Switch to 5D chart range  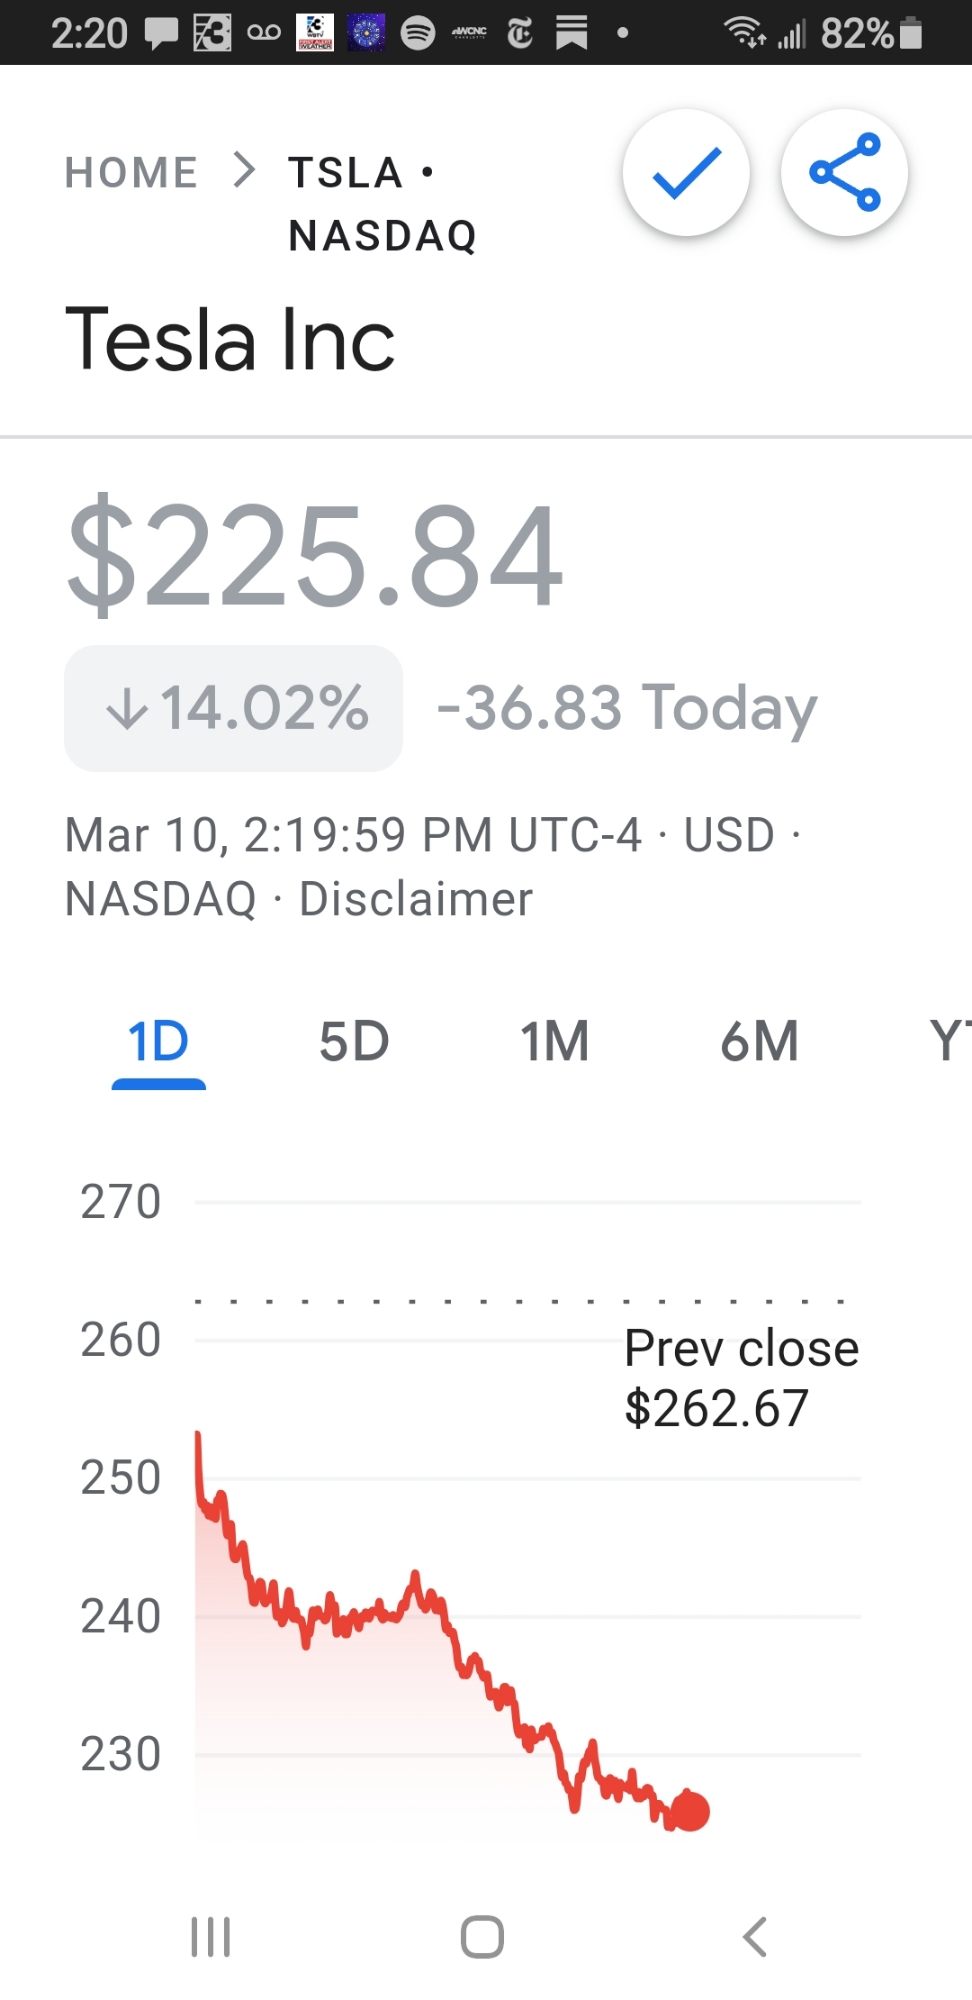(x=354, y=1042)
